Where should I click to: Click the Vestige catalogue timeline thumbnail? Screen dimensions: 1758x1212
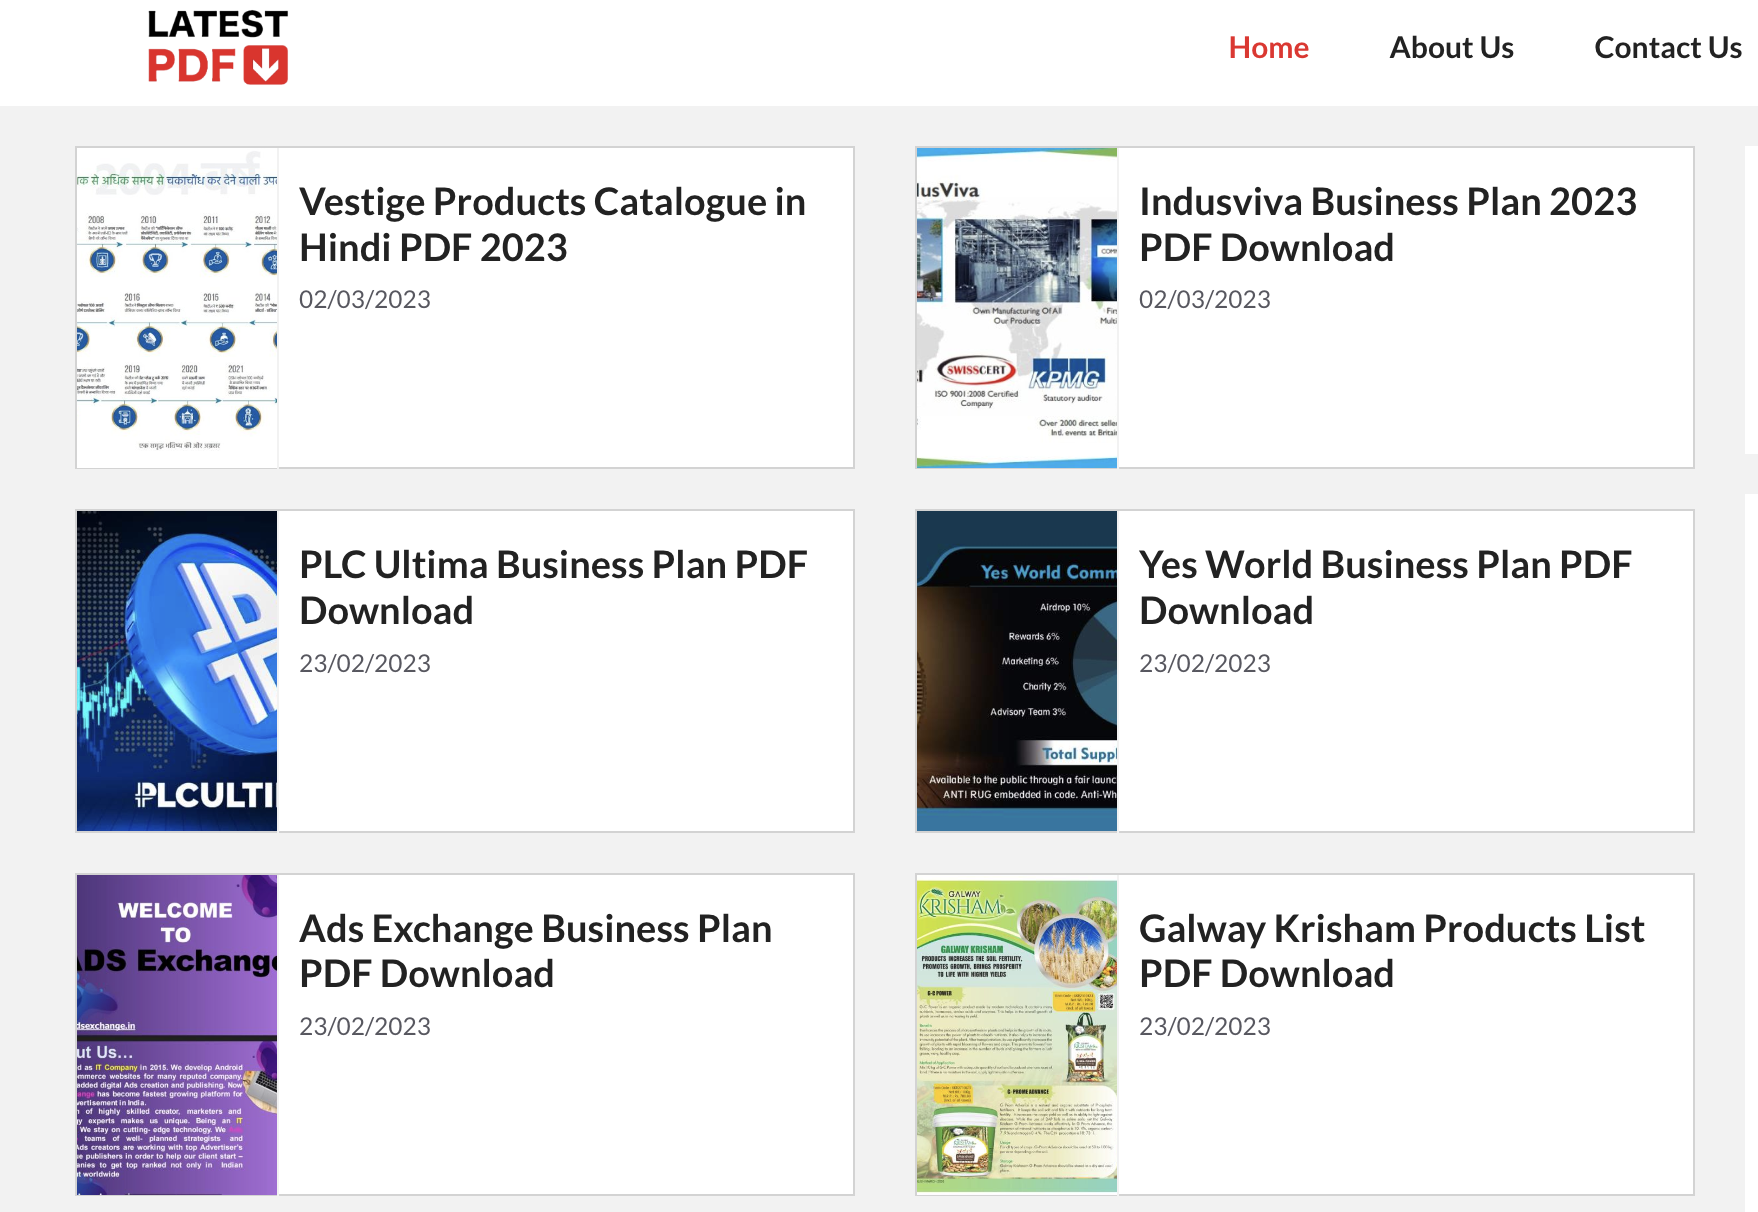[177, 308]
